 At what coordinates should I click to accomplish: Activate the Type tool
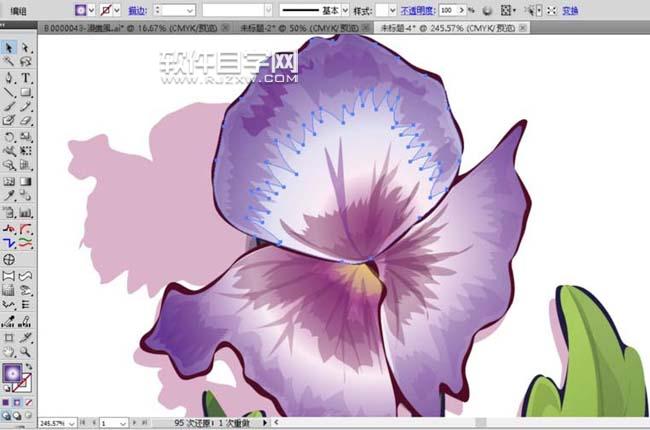(x=25, y=77)
